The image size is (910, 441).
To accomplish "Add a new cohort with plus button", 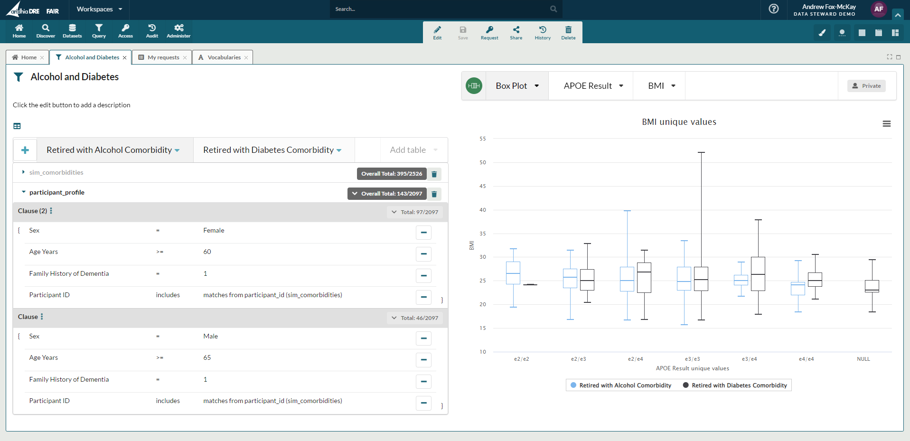I will click(x=25, y=150).
